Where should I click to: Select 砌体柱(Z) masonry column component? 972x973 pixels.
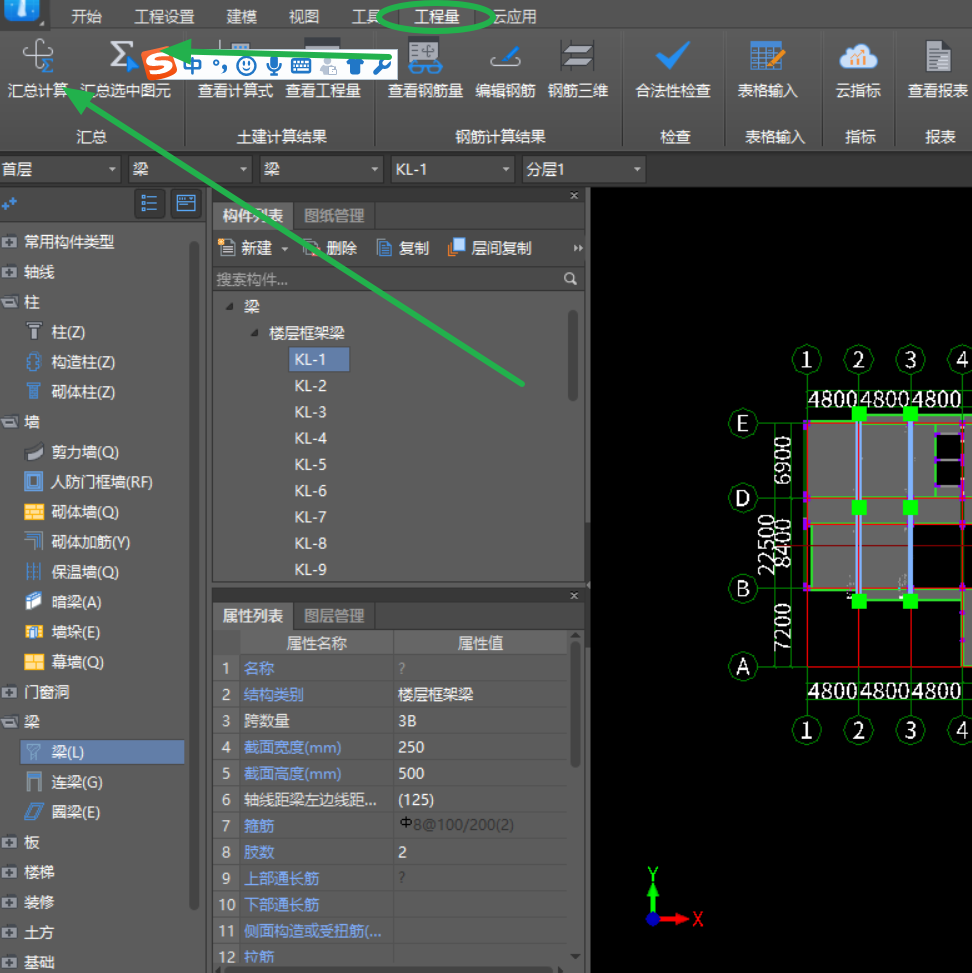(83, 392)
